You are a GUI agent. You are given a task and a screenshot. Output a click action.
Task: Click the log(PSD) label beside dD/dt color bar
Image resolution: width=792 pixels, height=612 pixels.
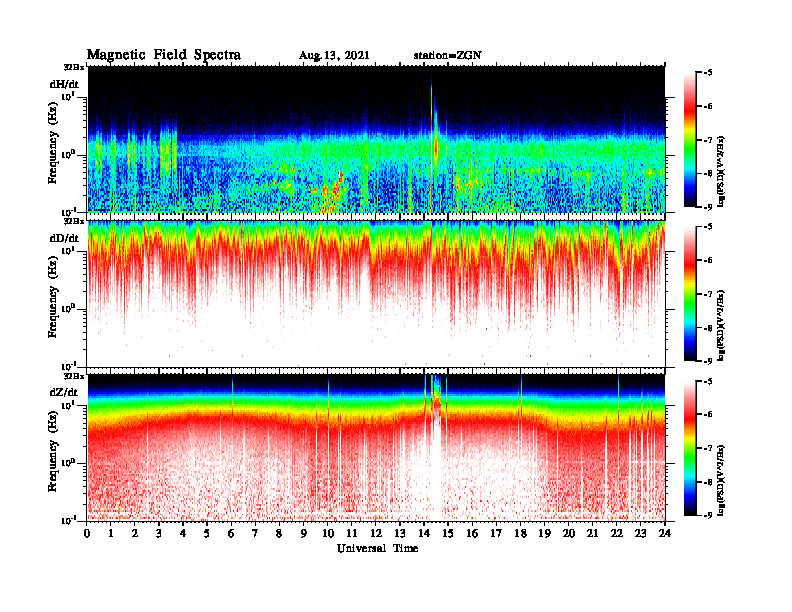pos(721,325)
